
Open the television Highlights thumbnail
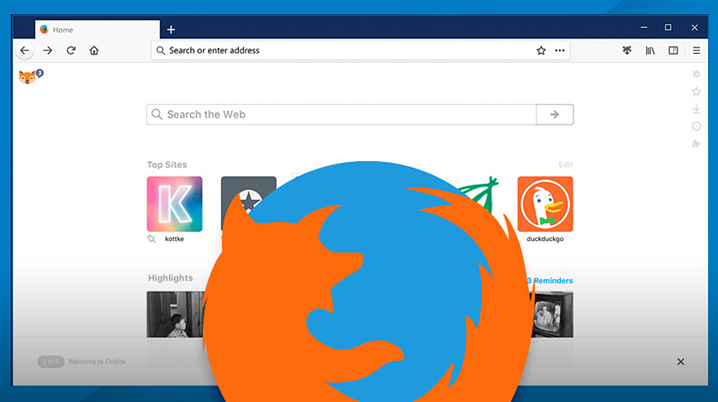coord(553,315)
